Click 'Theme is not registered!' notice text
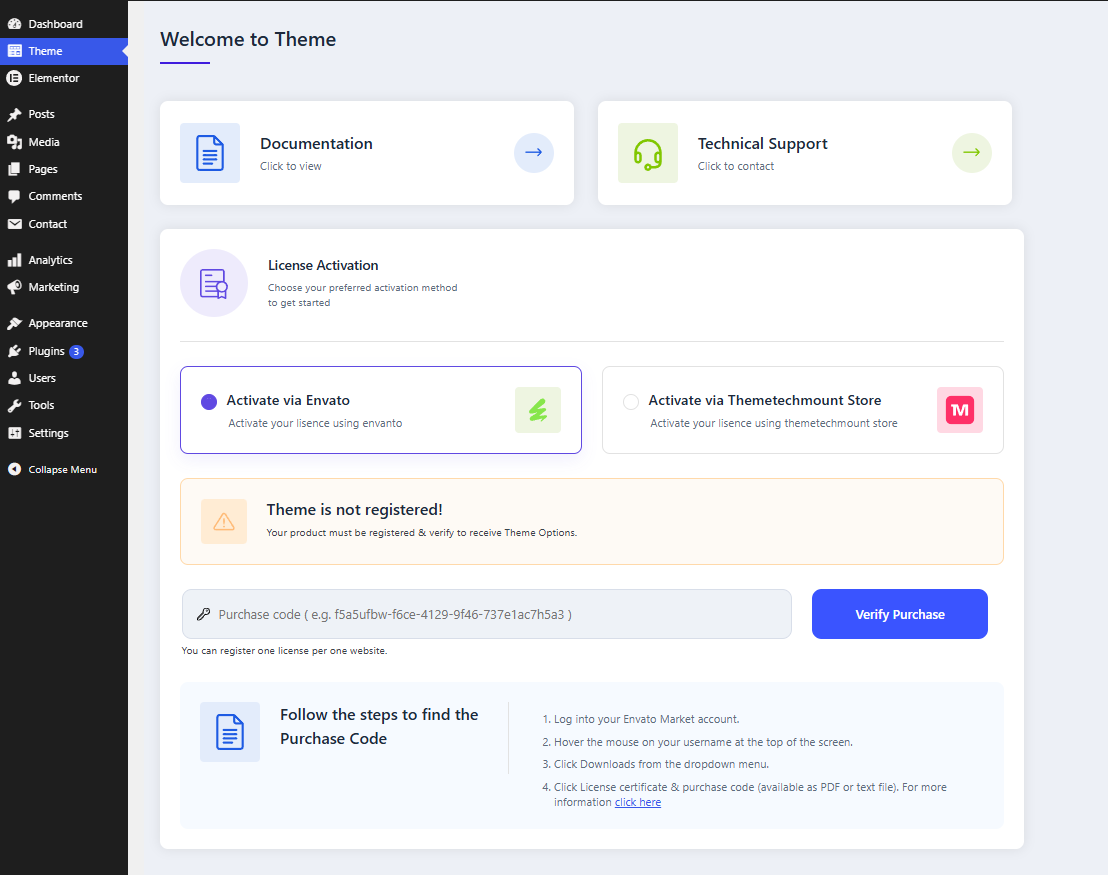The height and width of the screenshot is (875, 1108). 354,510
